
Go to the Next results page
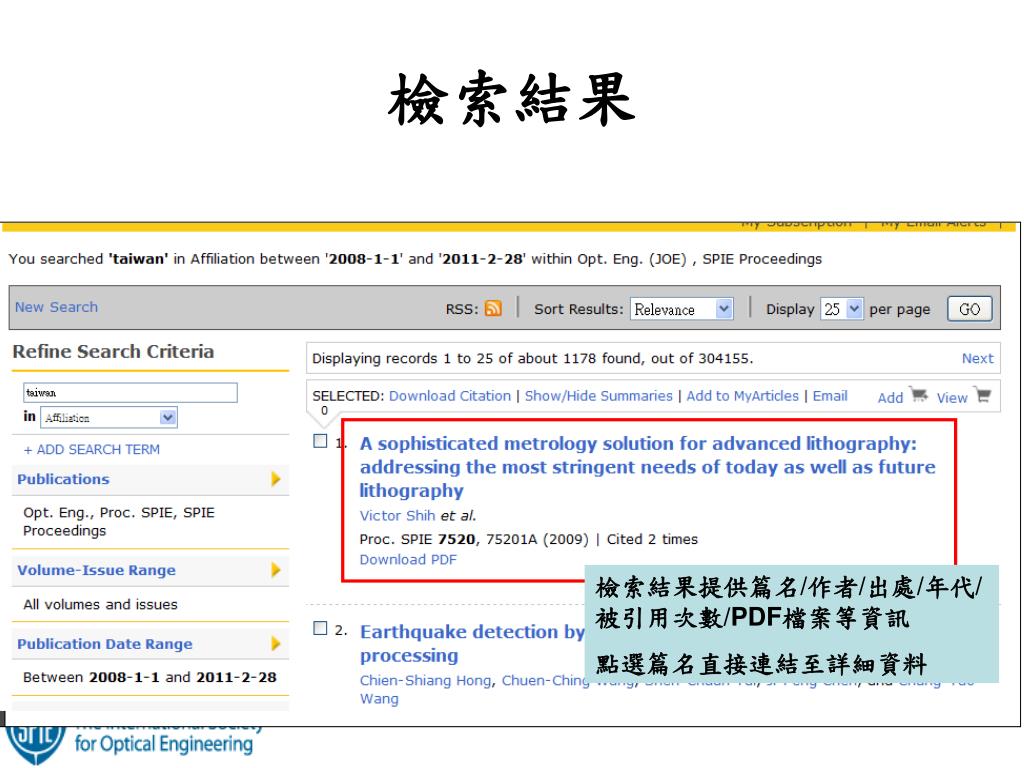(977, 358)
